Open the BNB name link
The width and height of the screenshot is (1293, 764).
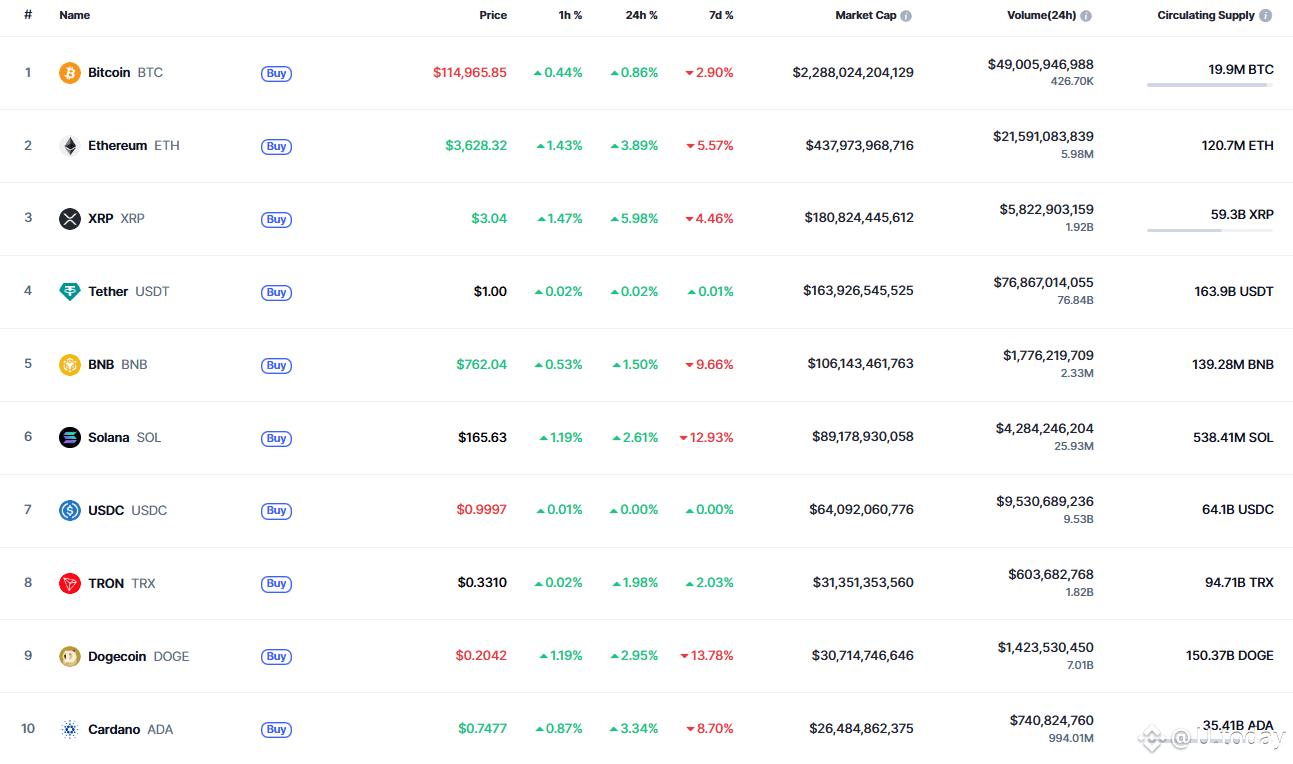pos(118,365)
